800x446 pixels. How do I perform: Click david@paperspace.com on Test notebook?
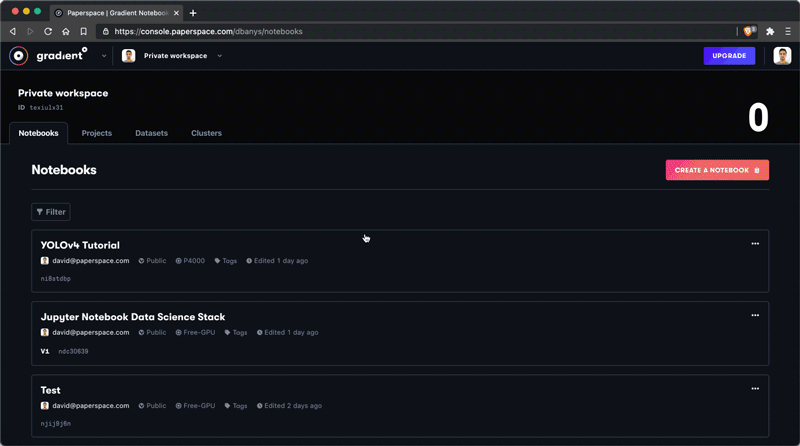(90, 406)
